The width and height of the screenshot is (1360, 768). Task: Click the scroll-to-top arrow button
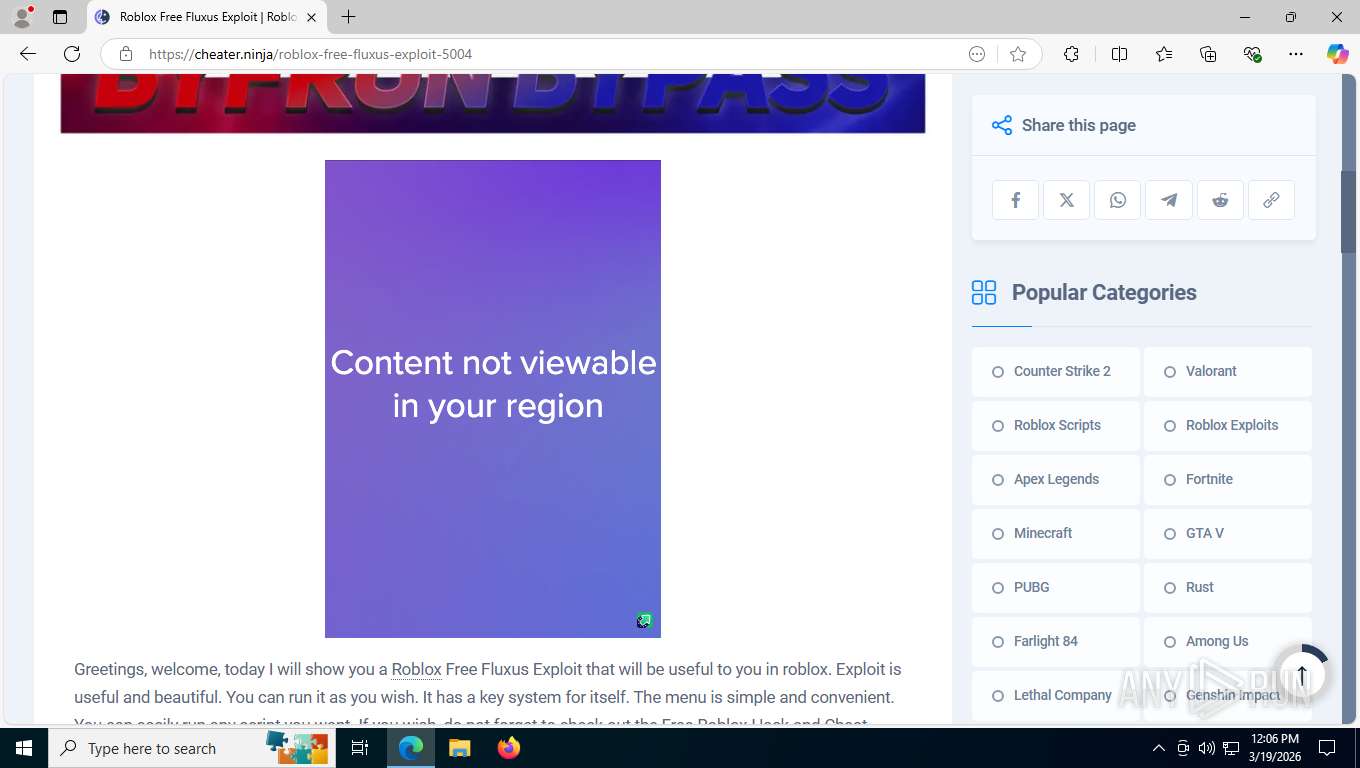[x=1302, y=675]
